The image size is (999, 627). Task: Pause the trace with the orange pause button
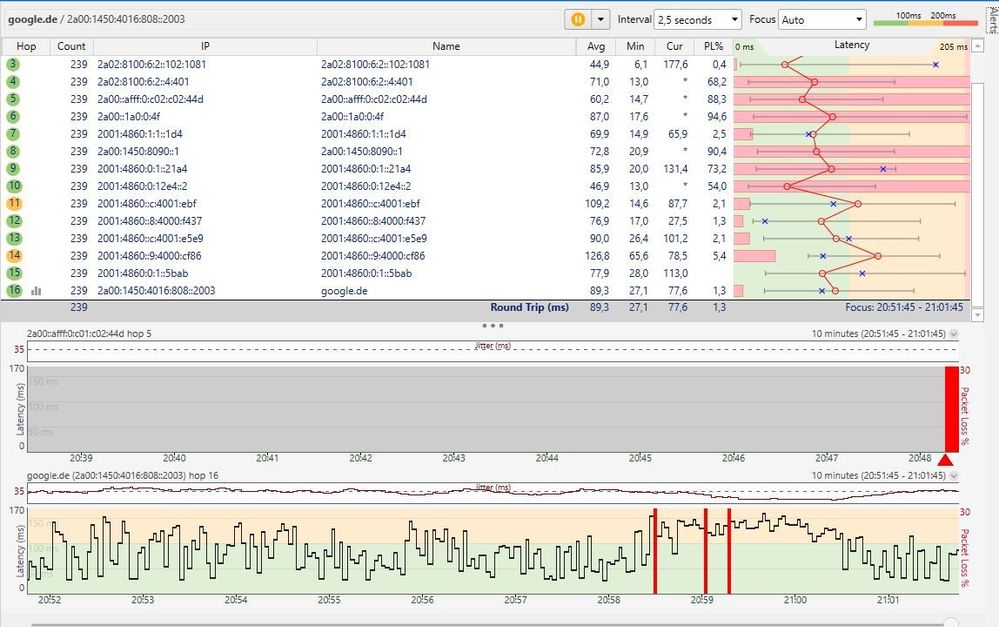pyautogui.click(x=577, y=19)
